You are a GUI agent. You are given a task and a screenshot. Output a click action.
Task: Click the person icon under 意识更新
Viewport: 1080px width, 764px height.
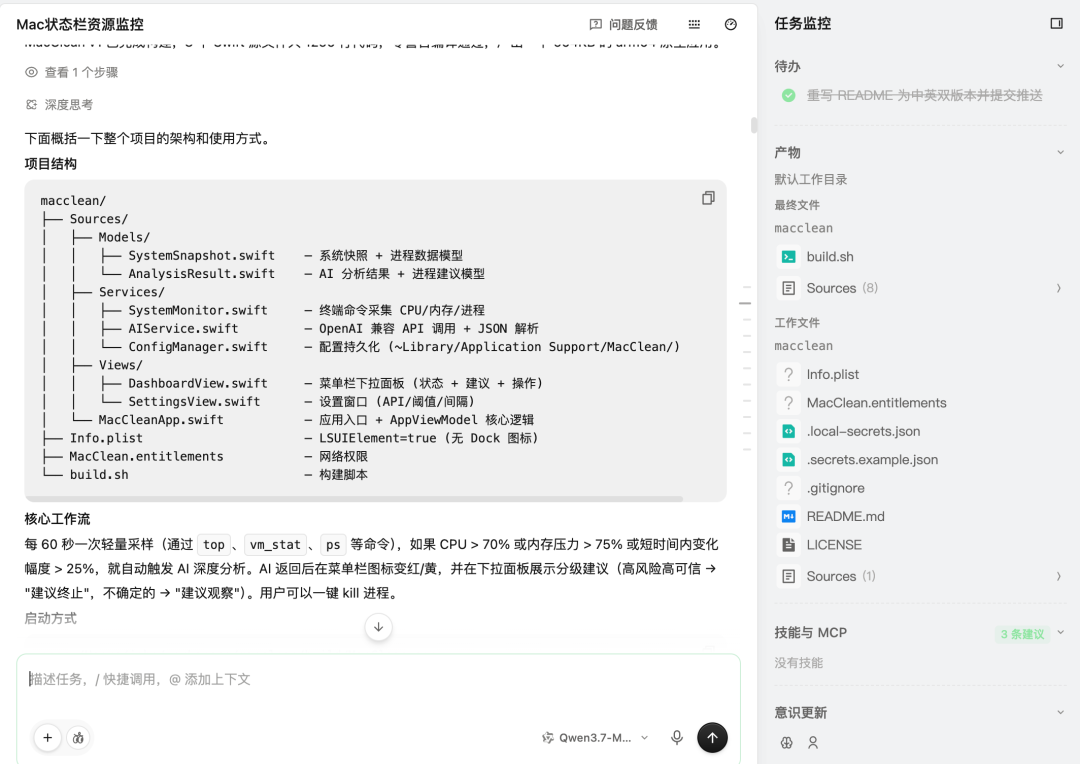(x=813, y=743)
